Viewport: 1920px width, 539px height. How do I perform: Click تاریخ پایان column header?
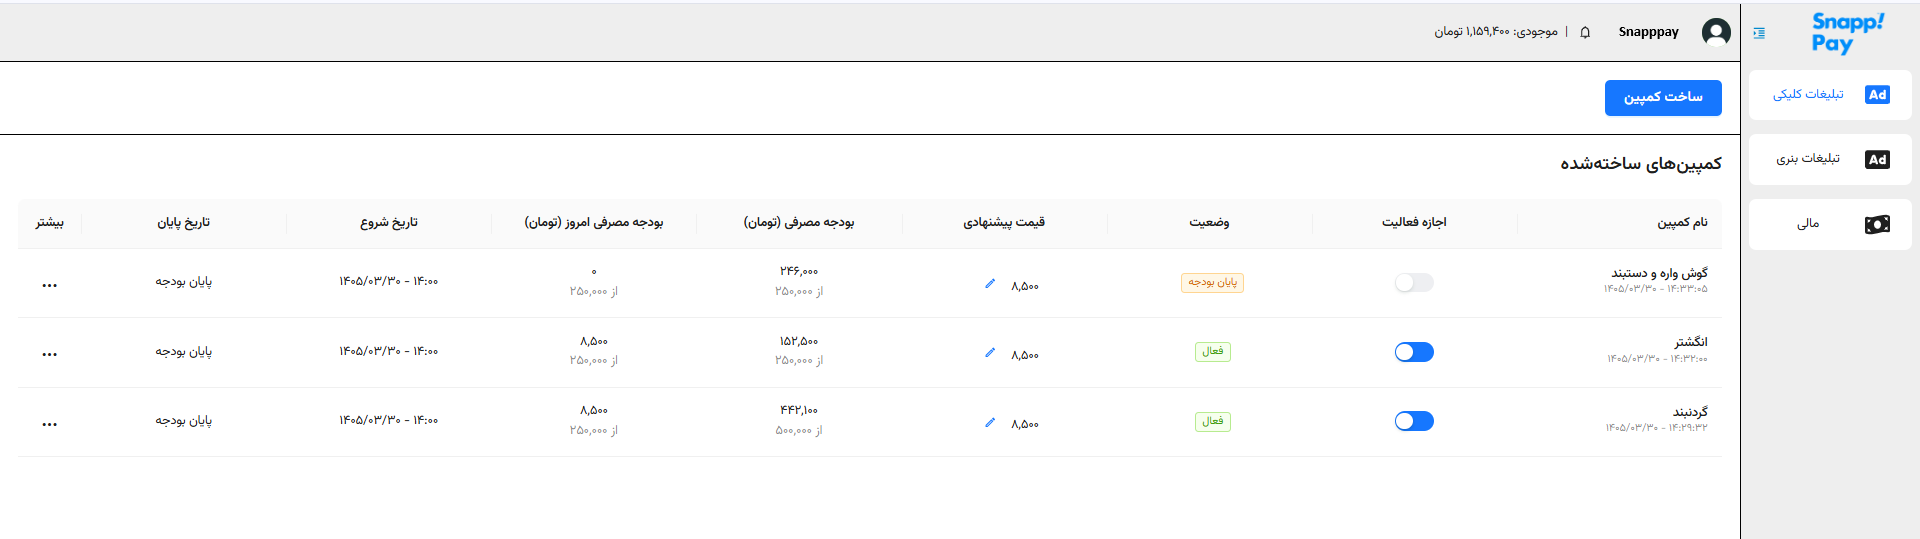click(x=184, y=222)
